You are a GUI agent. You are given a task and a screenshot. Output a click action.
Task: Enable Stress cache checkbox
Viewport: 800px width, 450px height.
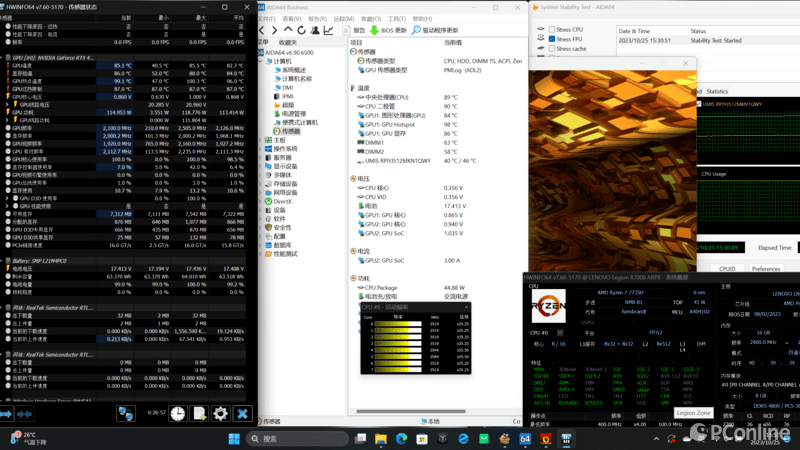[552, 48]
